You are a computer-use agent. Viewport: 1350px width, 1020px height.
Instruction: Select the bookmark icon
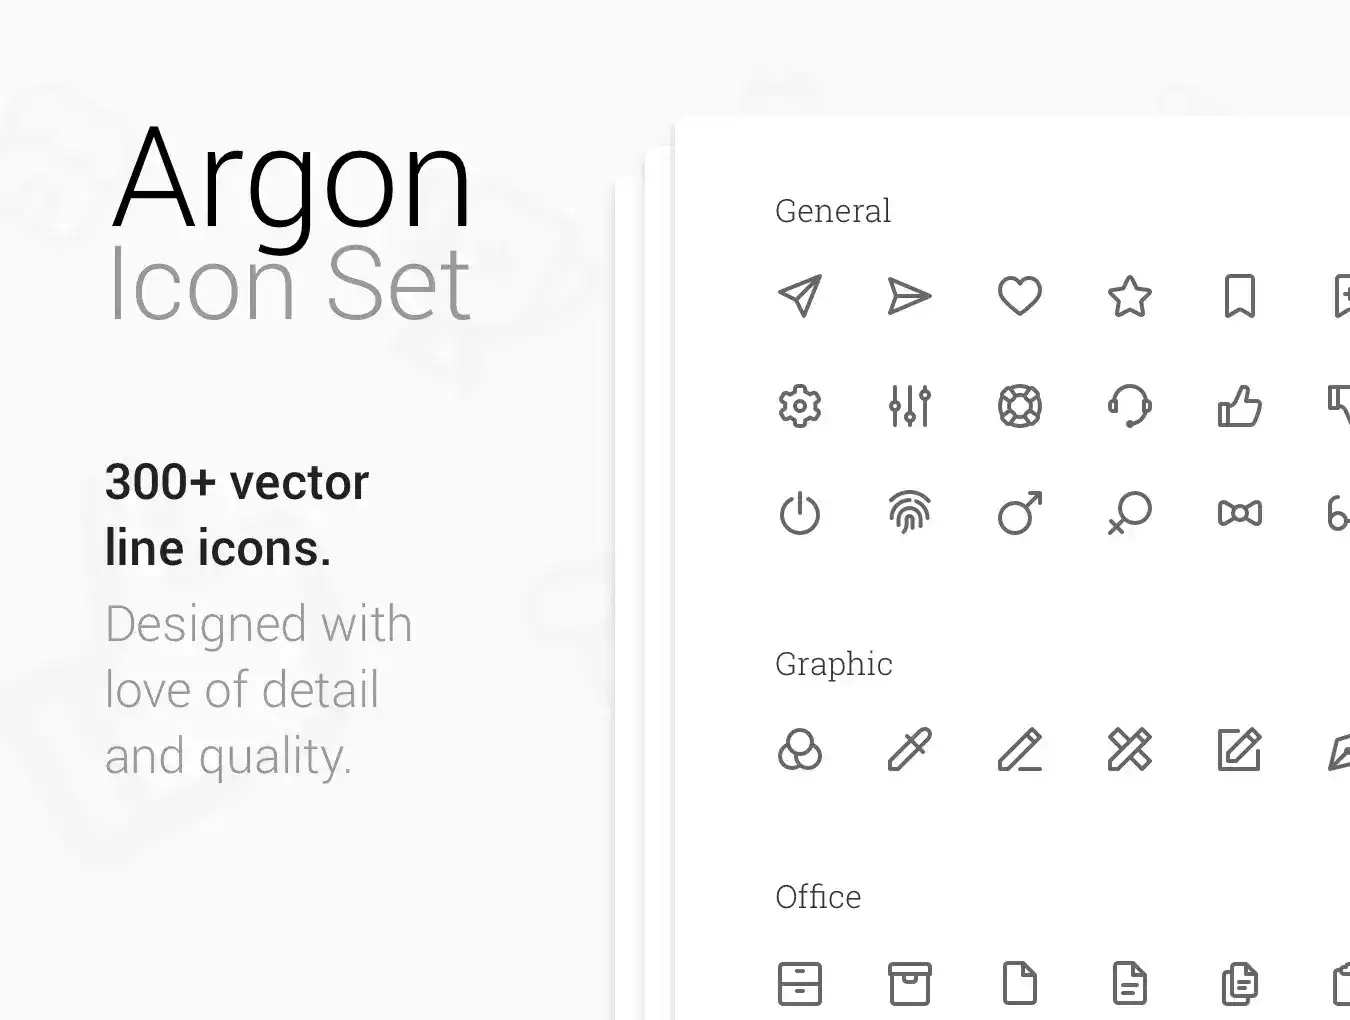(x=1239, y=296)
